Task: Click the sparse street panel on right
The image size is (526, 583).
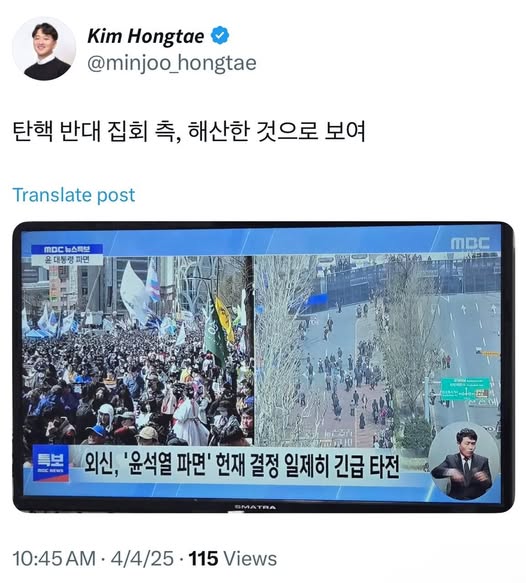Action: tap(377, 351)
